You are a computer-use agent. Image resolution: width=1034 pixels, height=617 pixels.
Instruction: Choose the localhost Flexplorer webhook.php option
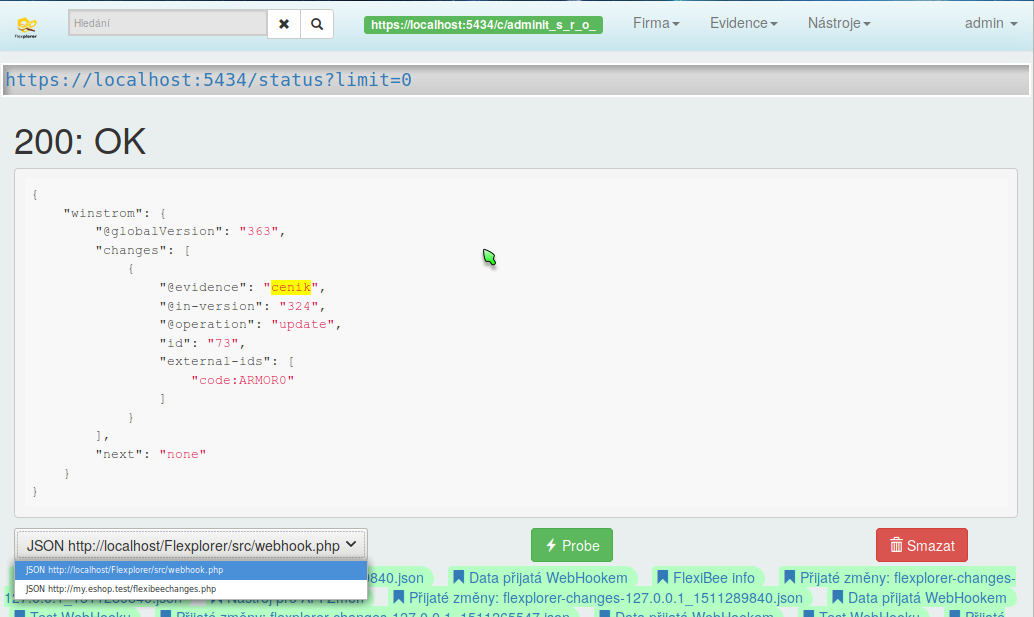tap(191, 570)
